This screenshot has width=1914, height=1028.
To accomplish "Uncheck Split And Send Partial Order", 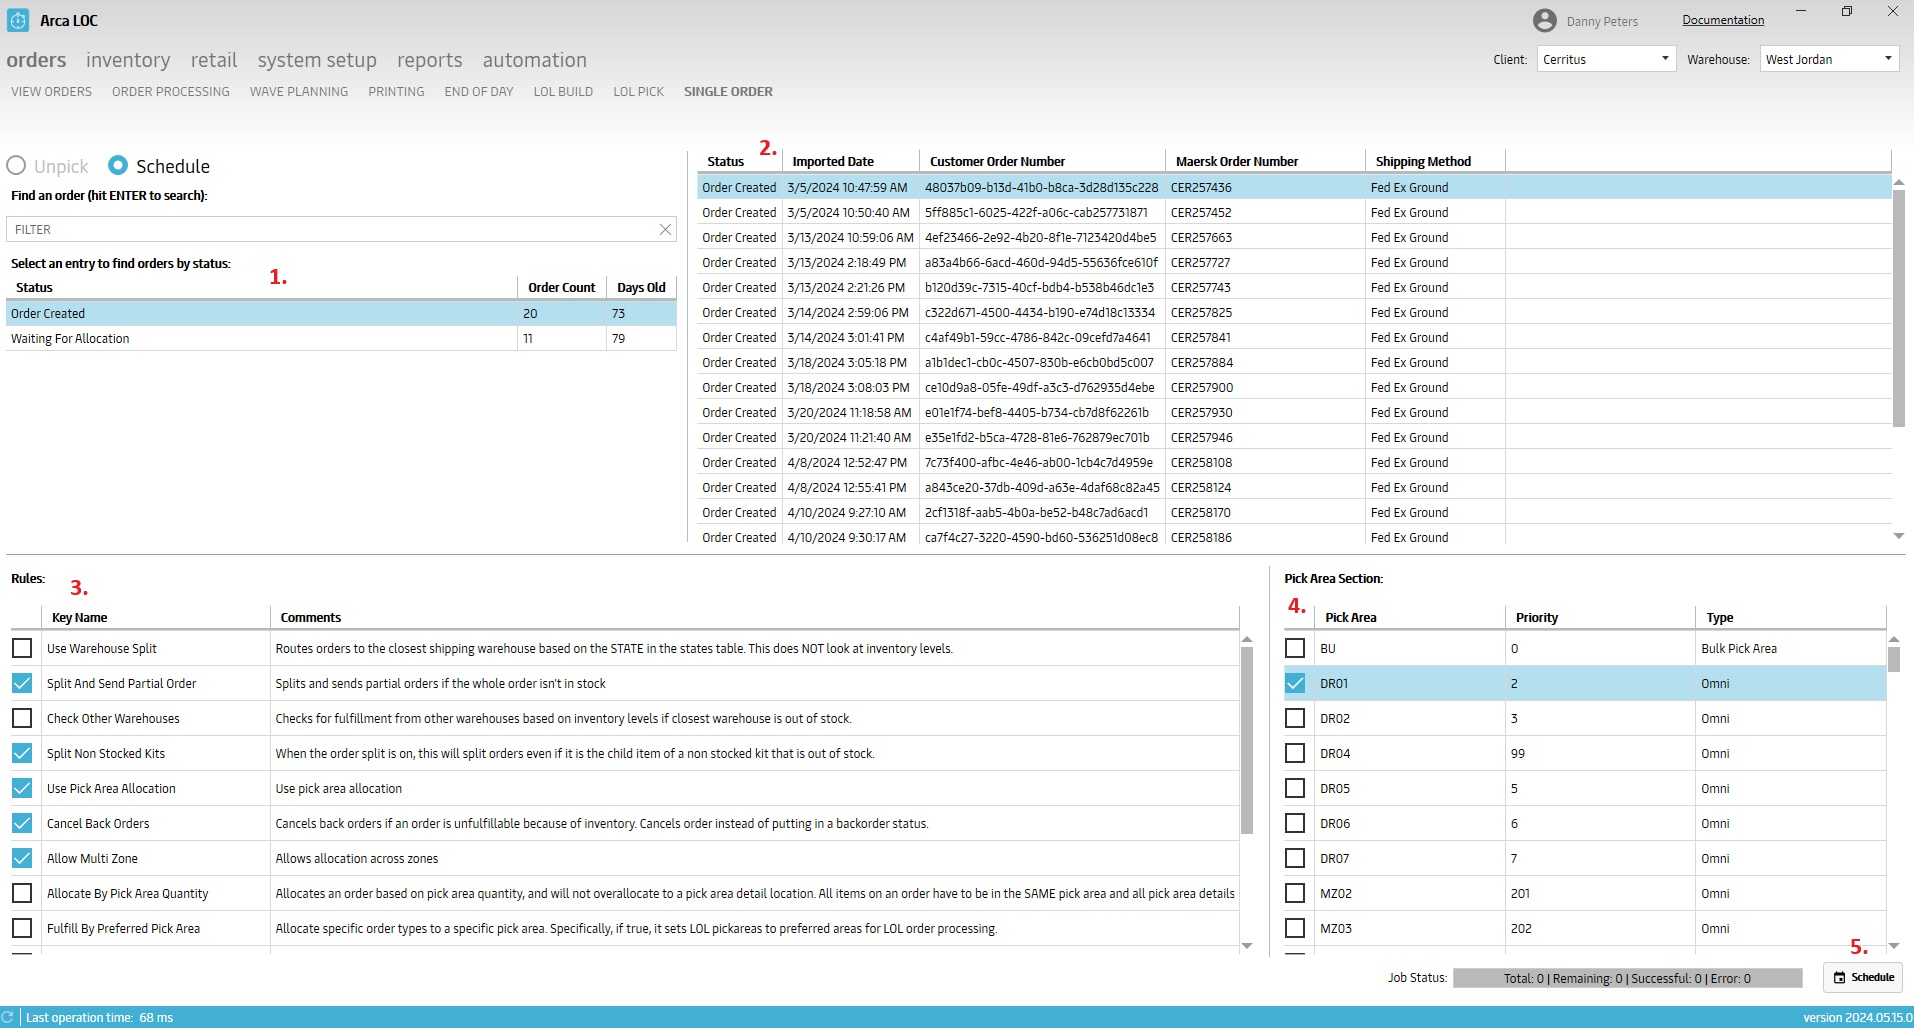I will point(22,683).
